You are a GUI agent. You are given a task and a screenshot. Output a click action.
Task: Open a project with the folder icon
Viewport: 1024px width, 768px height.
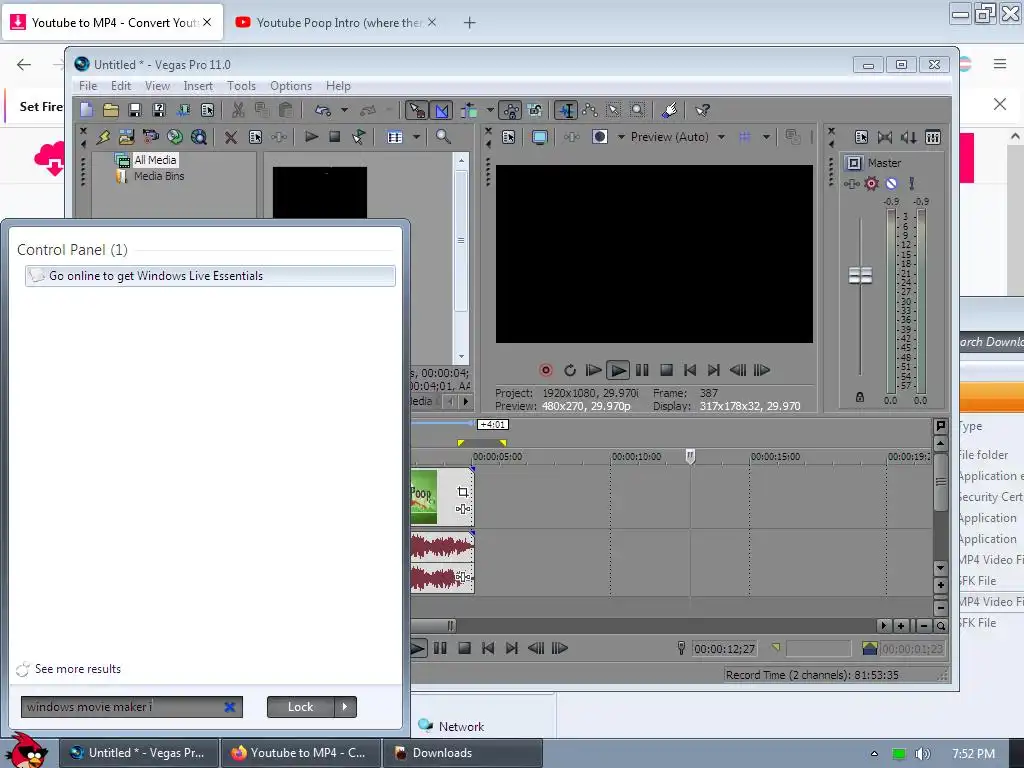[x=110, y=110]
